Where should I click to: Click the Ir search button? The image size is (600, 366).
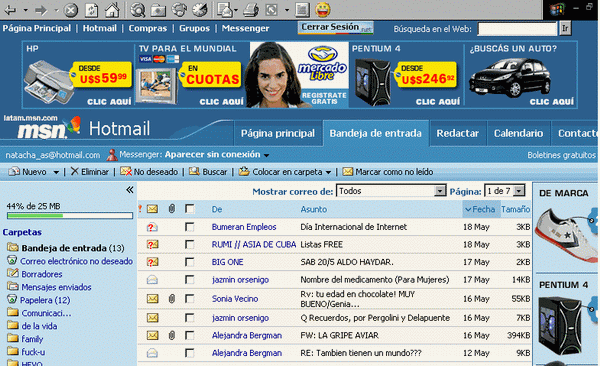click(x=565, y=29)
